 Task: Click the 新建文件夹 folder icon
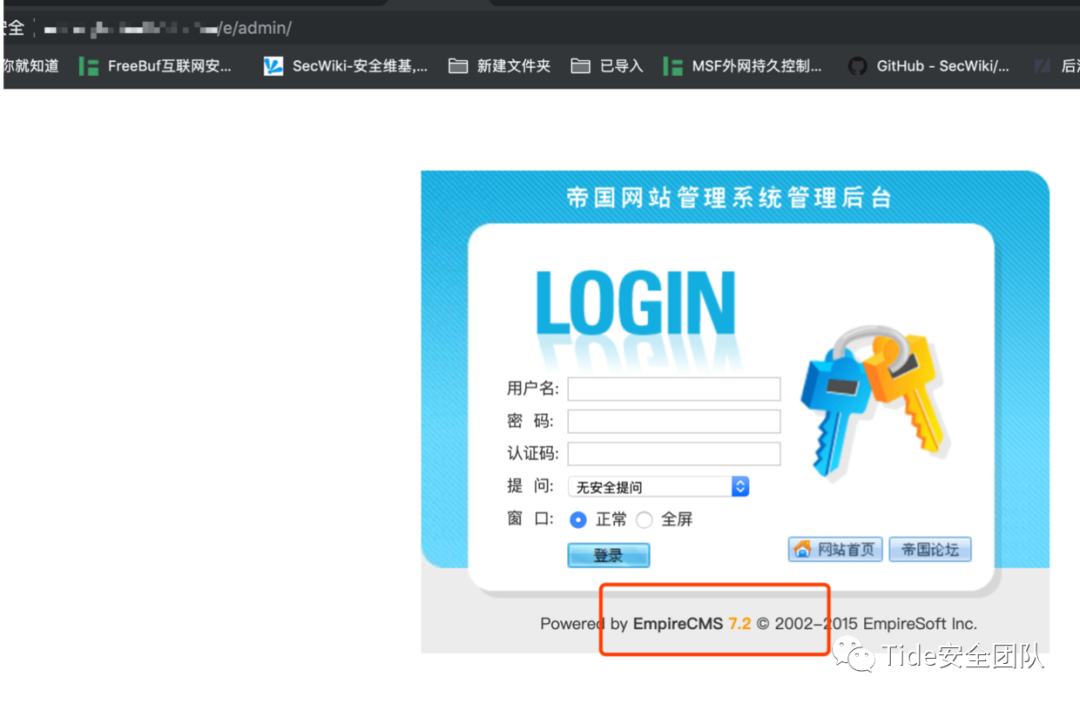pos(458,66)
